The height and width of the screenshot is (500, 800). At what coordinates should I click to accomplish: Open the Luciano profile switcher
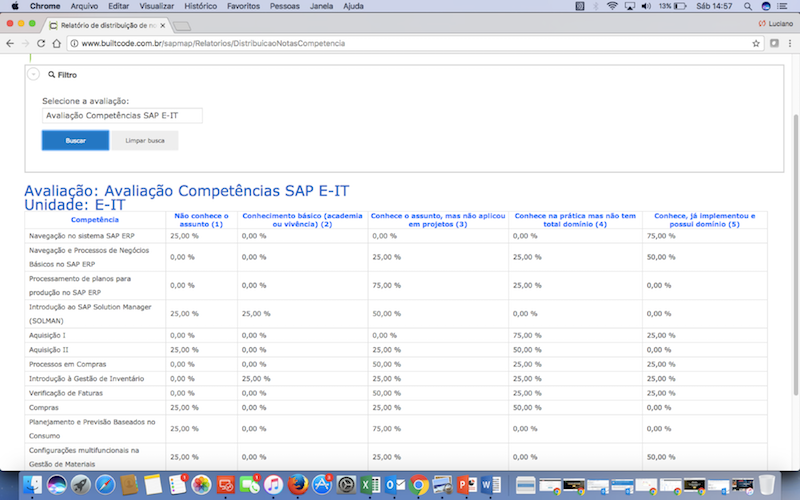(776, 23)
